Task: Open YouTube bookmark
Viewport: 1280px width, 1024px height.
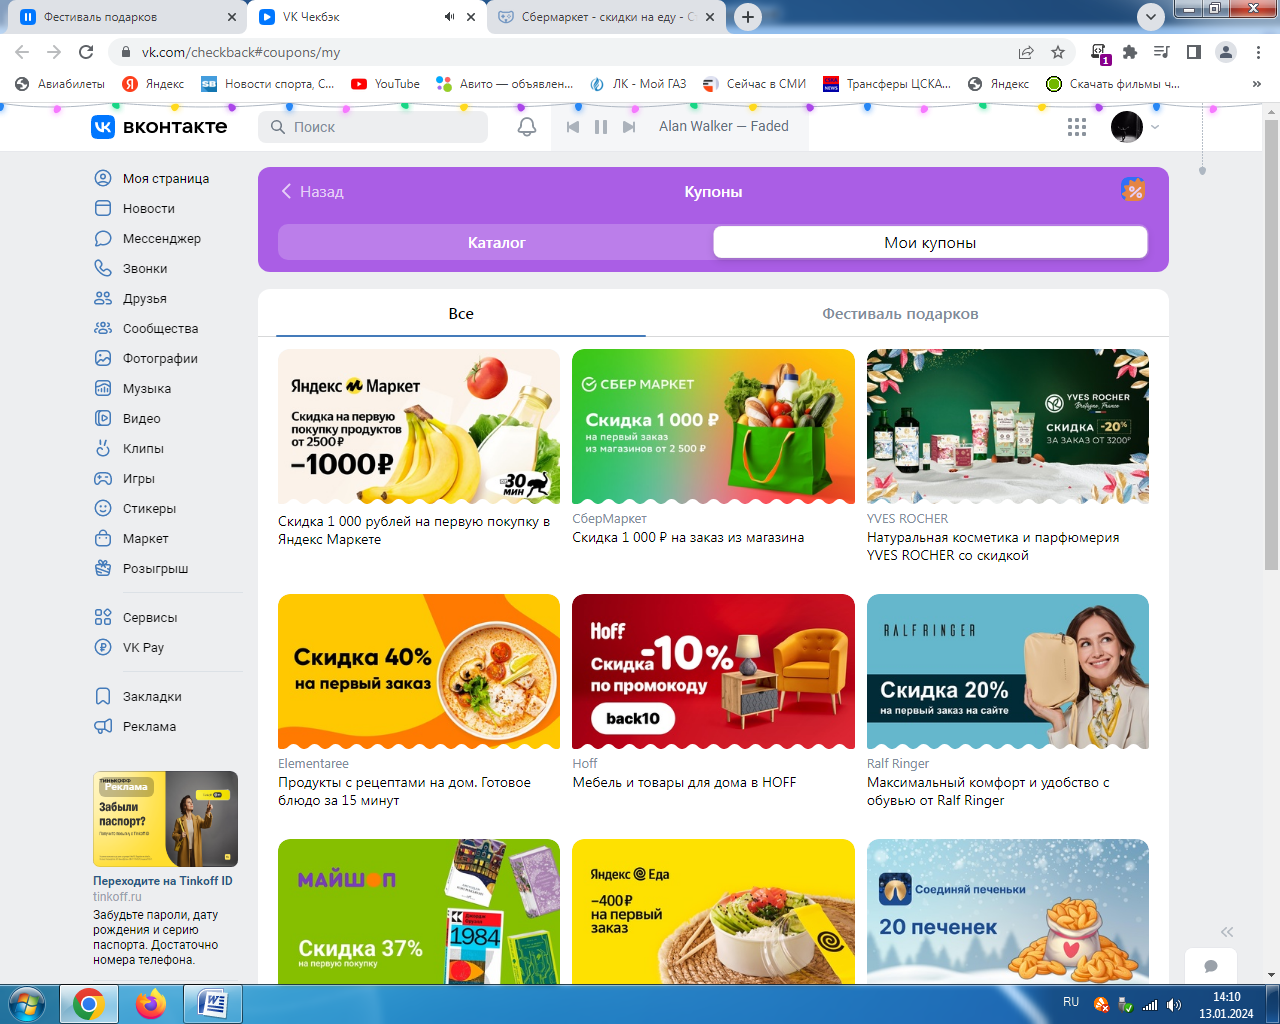Action: tap(386, 84)
